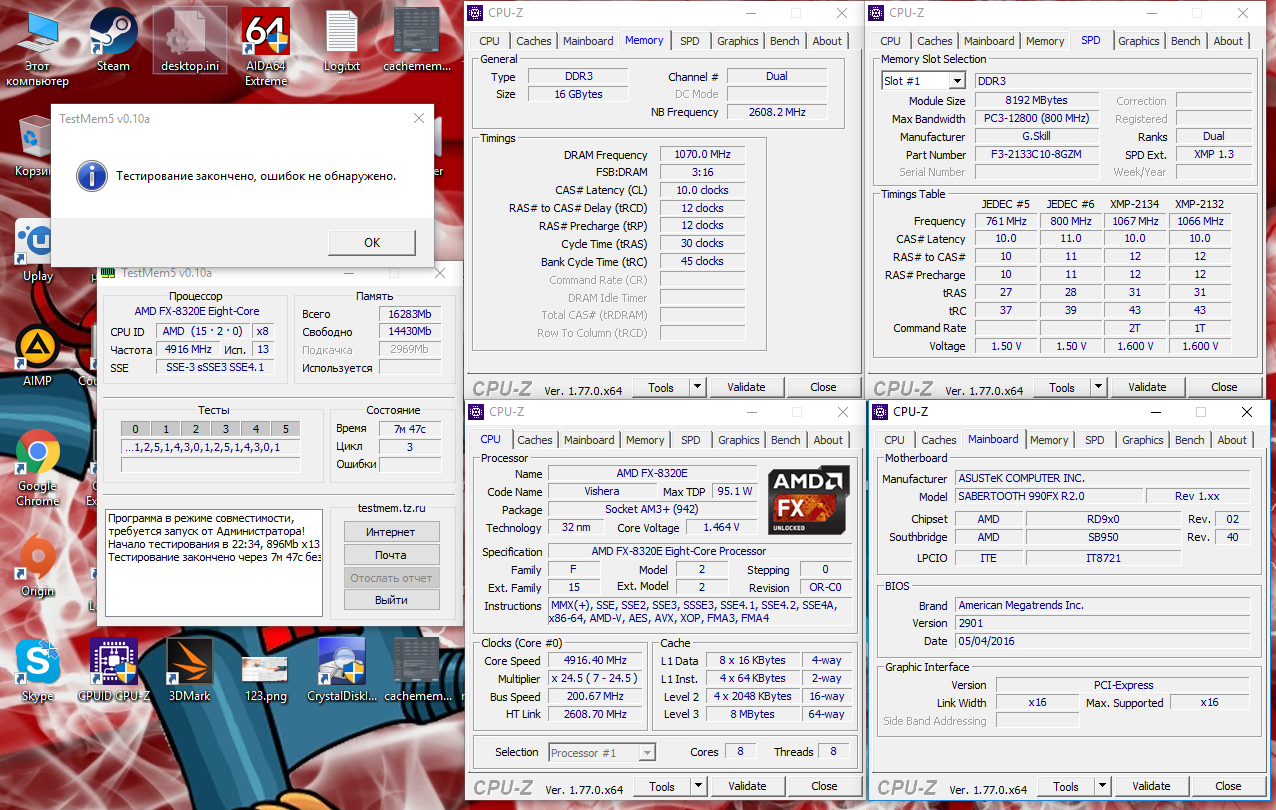The height and width of the screenshot is (810, 1276).
Task: Click the BIOS date 05/04/2016 field
Action: [1103, 641]
